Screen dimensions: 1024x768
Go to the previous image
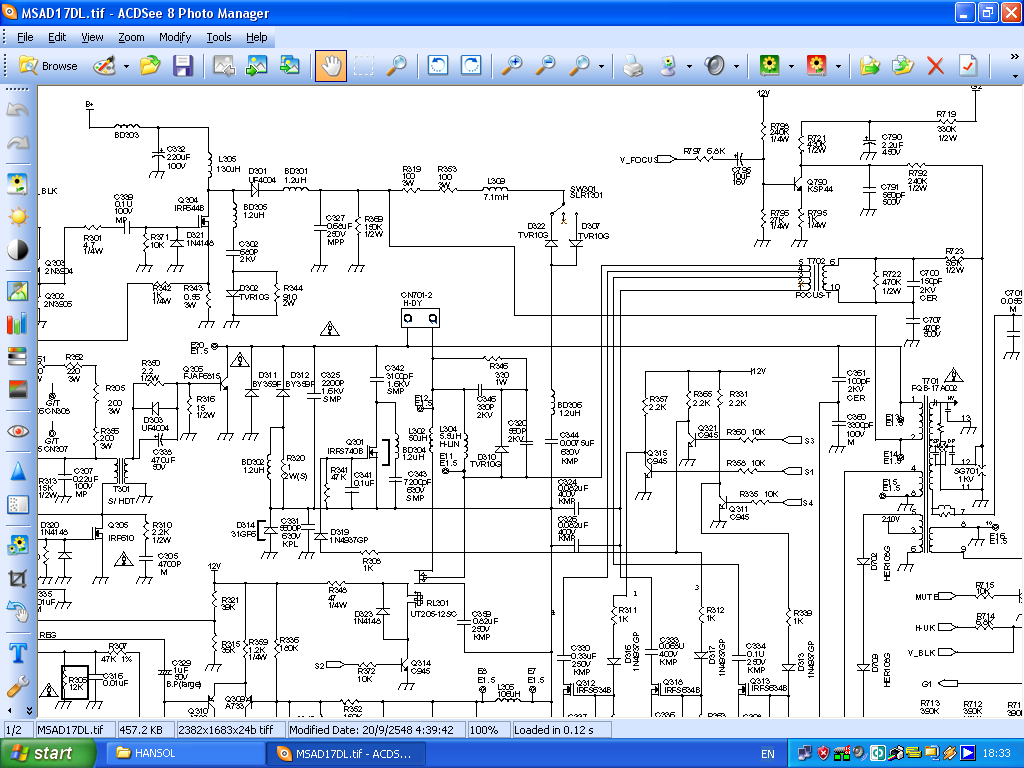[223, 66]
